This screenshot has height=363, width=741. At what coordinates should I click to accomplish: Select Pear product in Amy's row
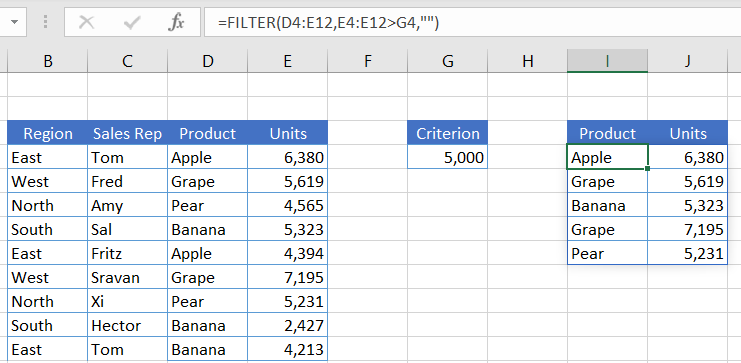pyautogui.click(x=207, y=205)
